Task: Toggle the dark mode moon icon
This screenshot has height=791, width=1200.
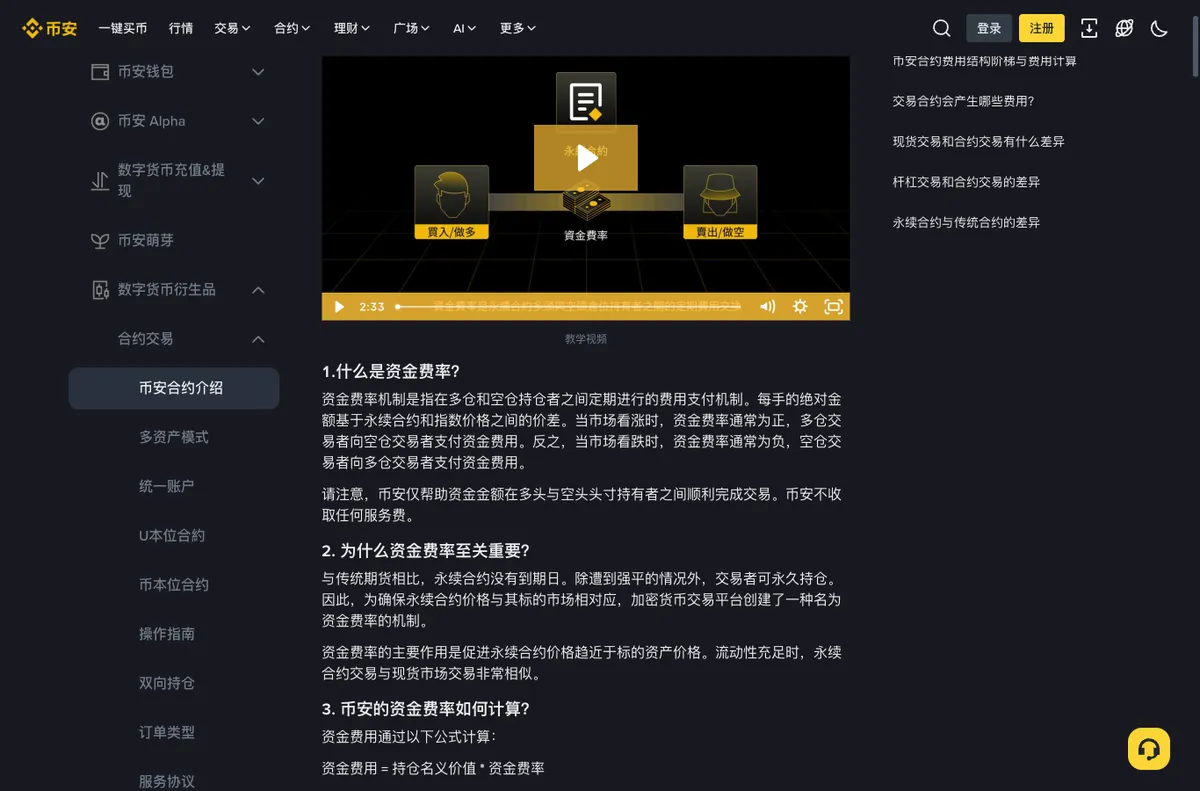Action: 1159,28
